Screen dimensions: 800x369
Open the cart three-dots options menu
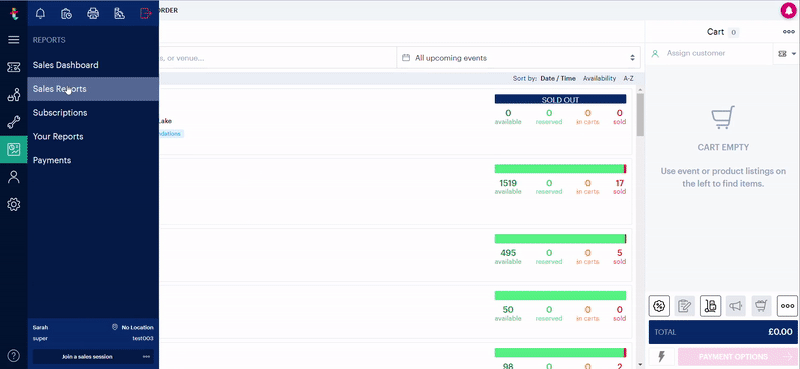click(x=789, y=32)
